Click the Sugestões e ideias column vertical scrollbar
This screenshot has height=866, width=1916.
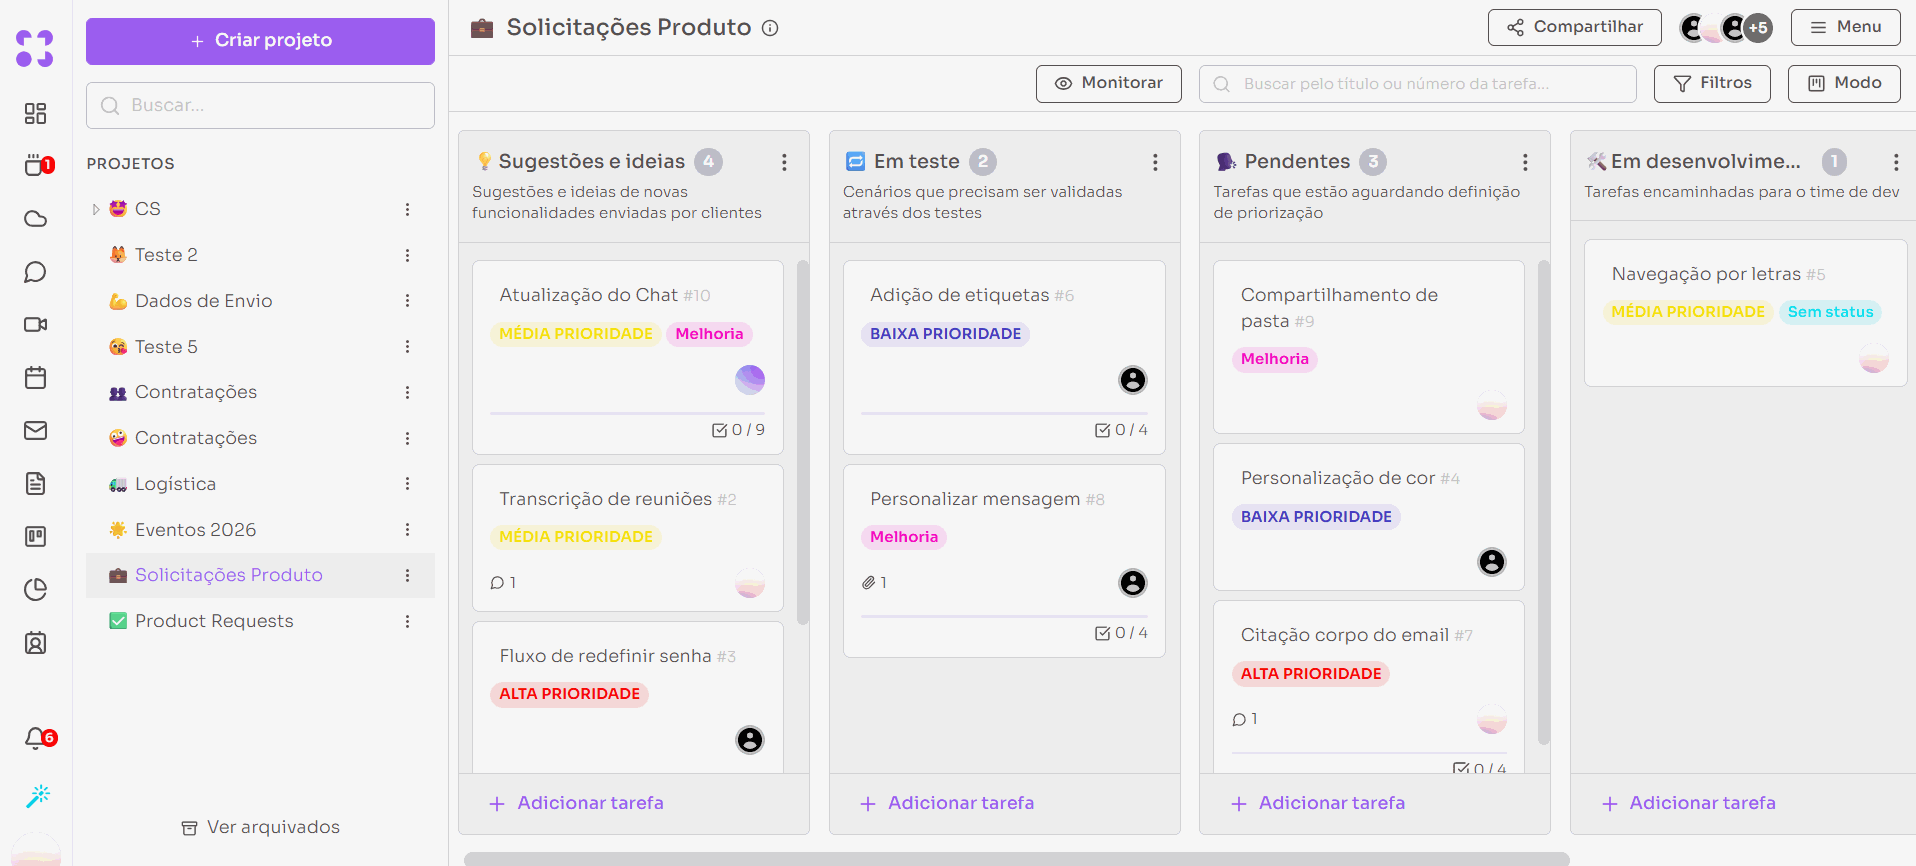pos(802,442)
